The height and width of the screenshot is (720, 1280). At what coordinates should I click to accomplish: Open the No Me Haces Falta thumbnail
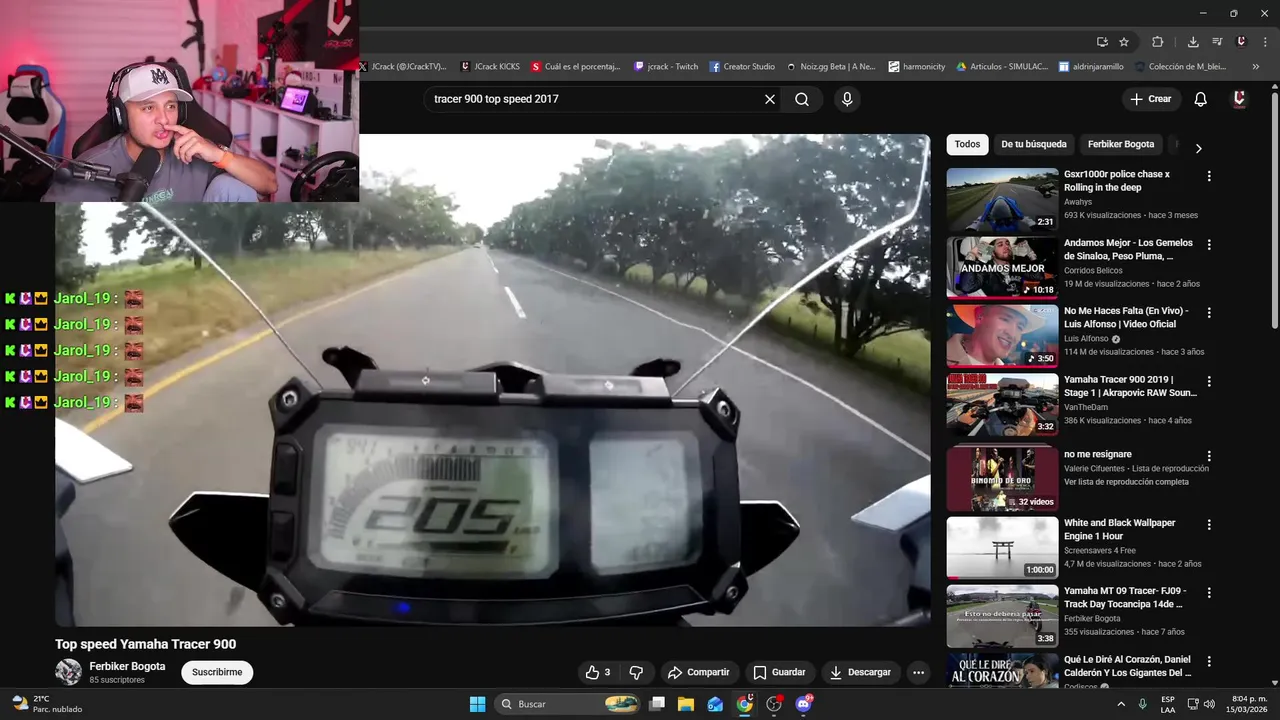tap(1002, 336)
